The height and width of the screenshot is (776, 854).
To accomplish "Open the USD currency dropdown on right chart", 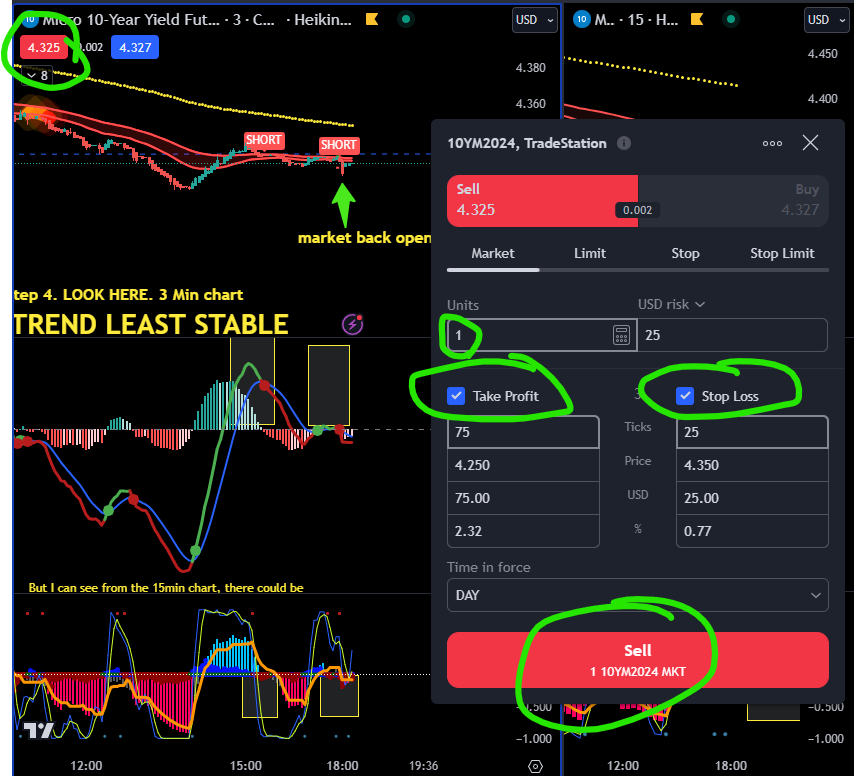I will pyautogui.click(x=827, y=20).
